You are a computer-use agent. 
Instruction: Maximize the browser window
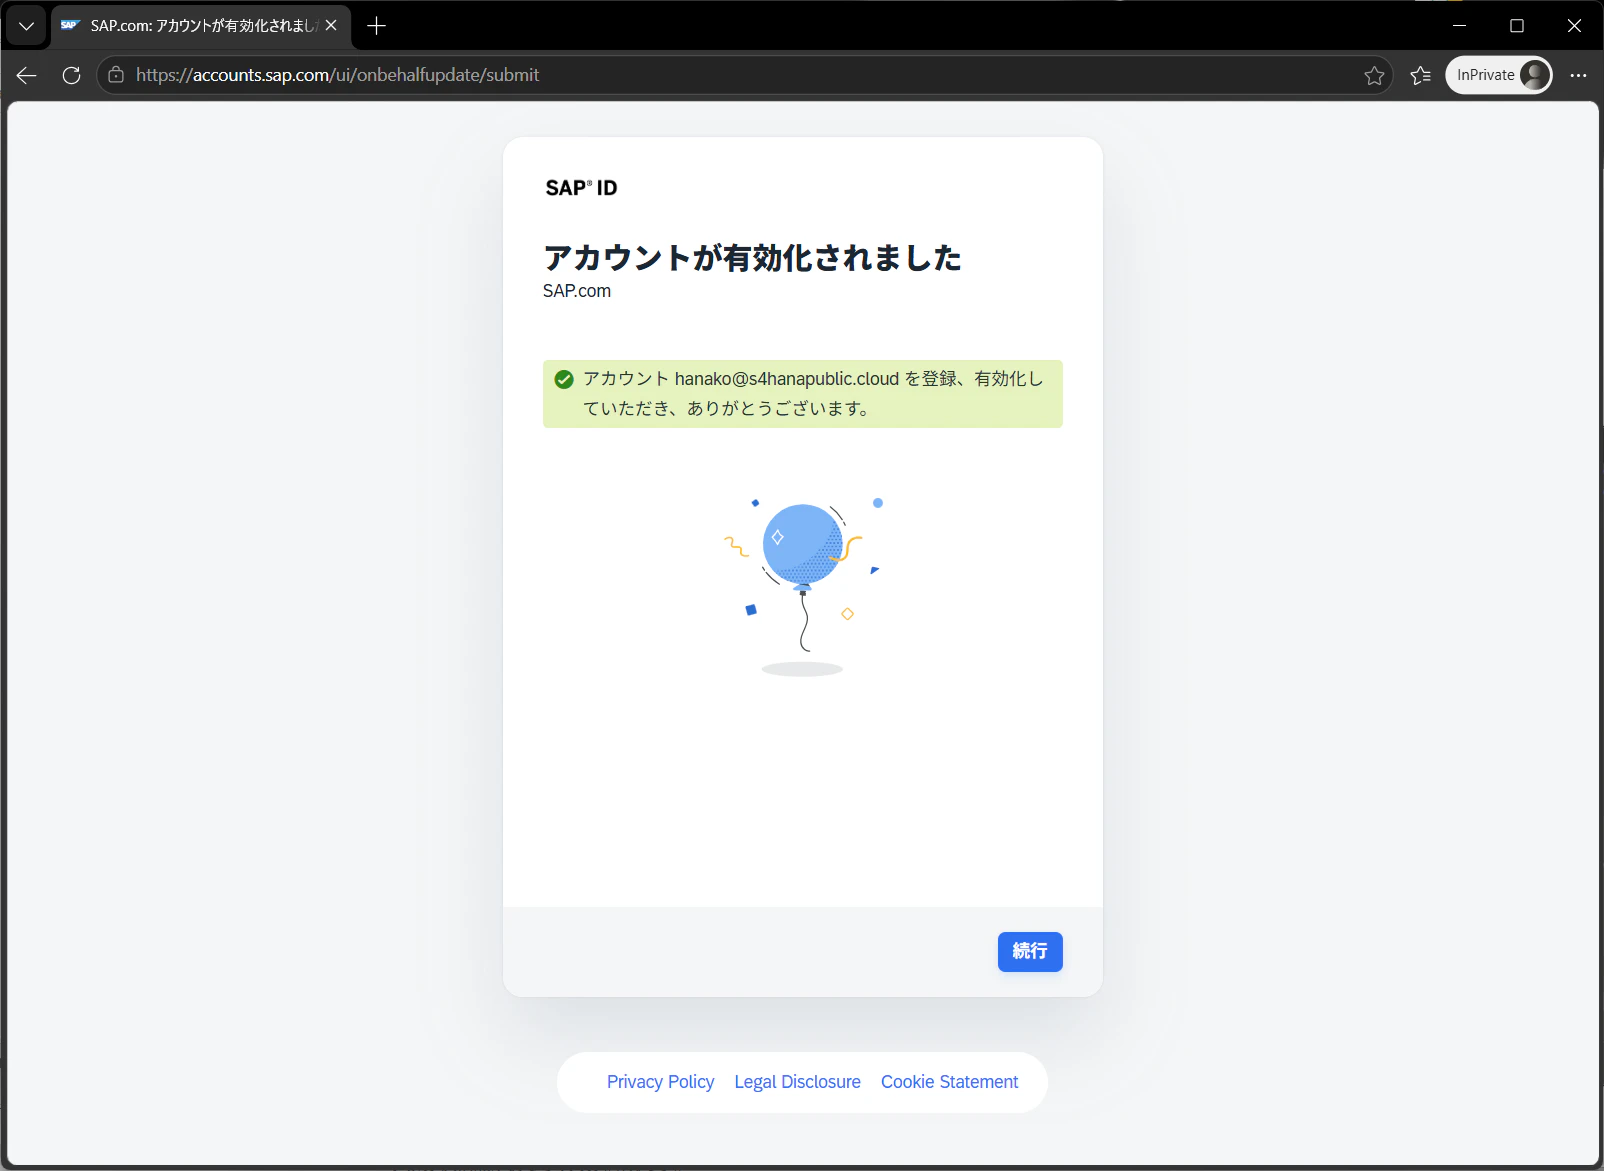[1517, 26]
